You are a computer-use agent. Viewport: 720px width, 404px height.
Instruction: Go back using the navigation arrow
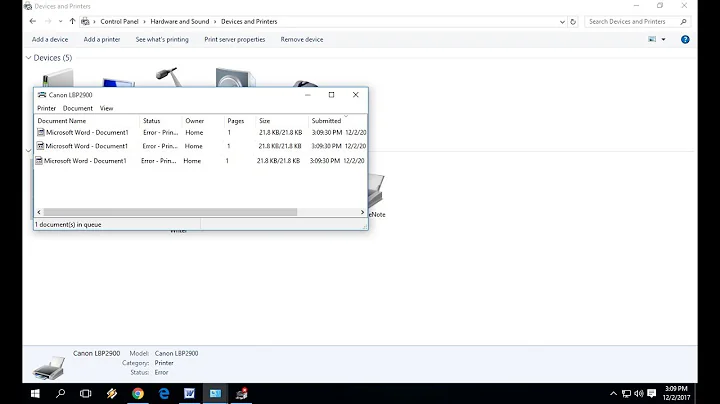pyautogui.click(x=33, y=21)
